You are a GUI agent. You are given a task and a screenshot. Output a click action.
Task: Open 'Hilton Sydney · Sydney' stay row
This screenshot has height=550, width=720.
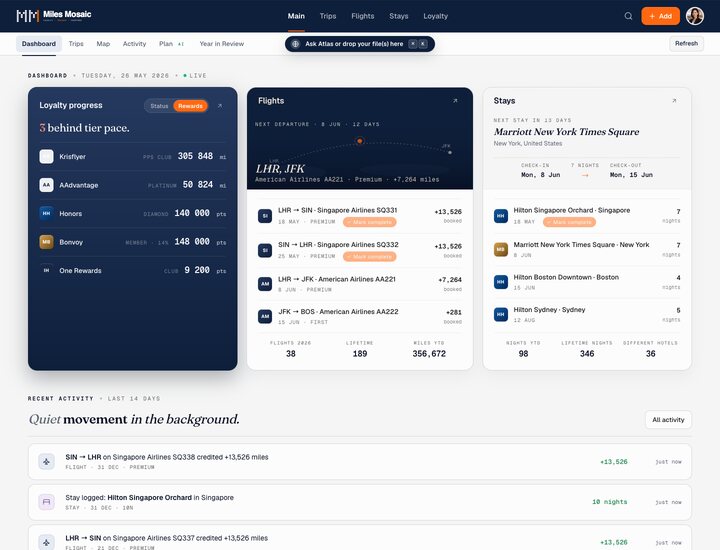(x=587, y=314)
